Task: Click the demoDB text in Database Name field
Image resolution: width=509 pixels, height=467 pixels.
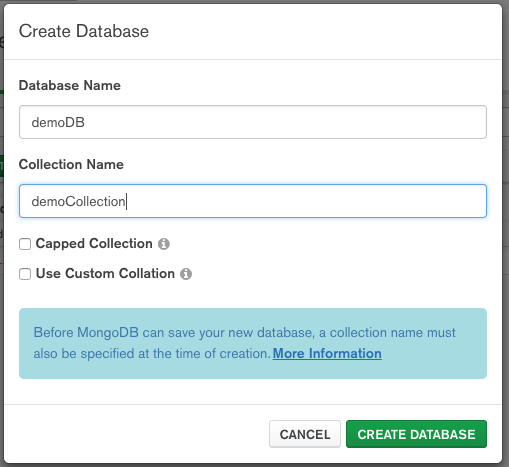Action: click(x=58, y=122)
